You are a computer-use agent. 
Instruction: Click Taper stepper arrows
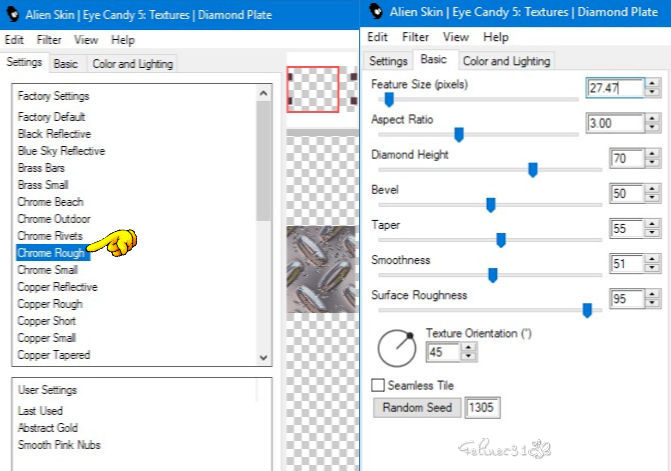pos(652,228)
